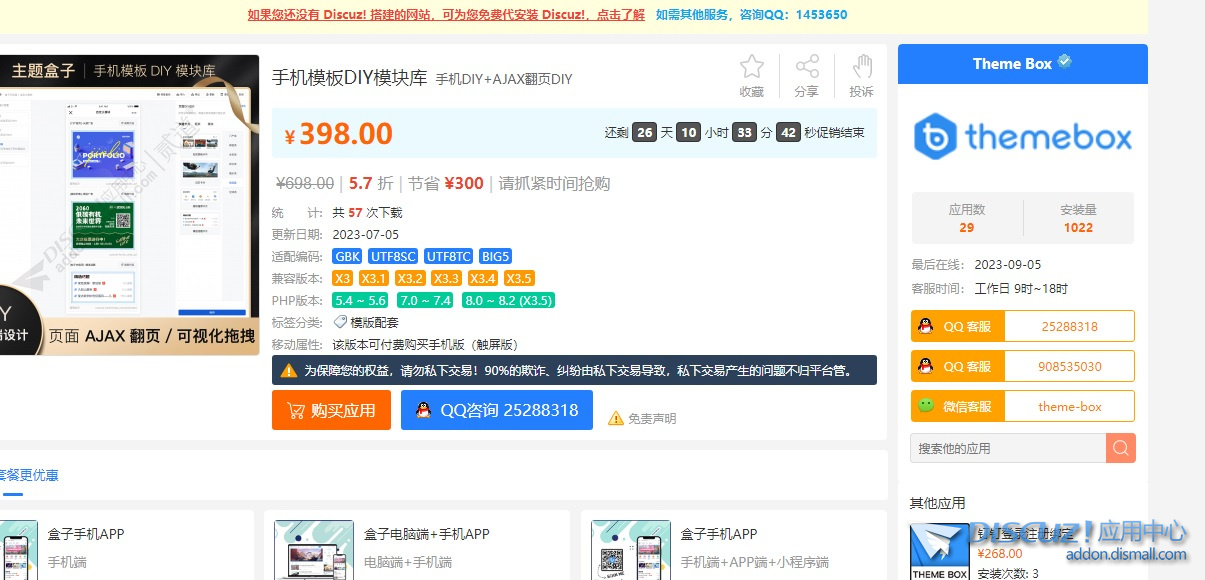This screenshot has height=580, width=1205.
Task: Click the QQ: 1453650 consult link
Action: tap(751, 15)
